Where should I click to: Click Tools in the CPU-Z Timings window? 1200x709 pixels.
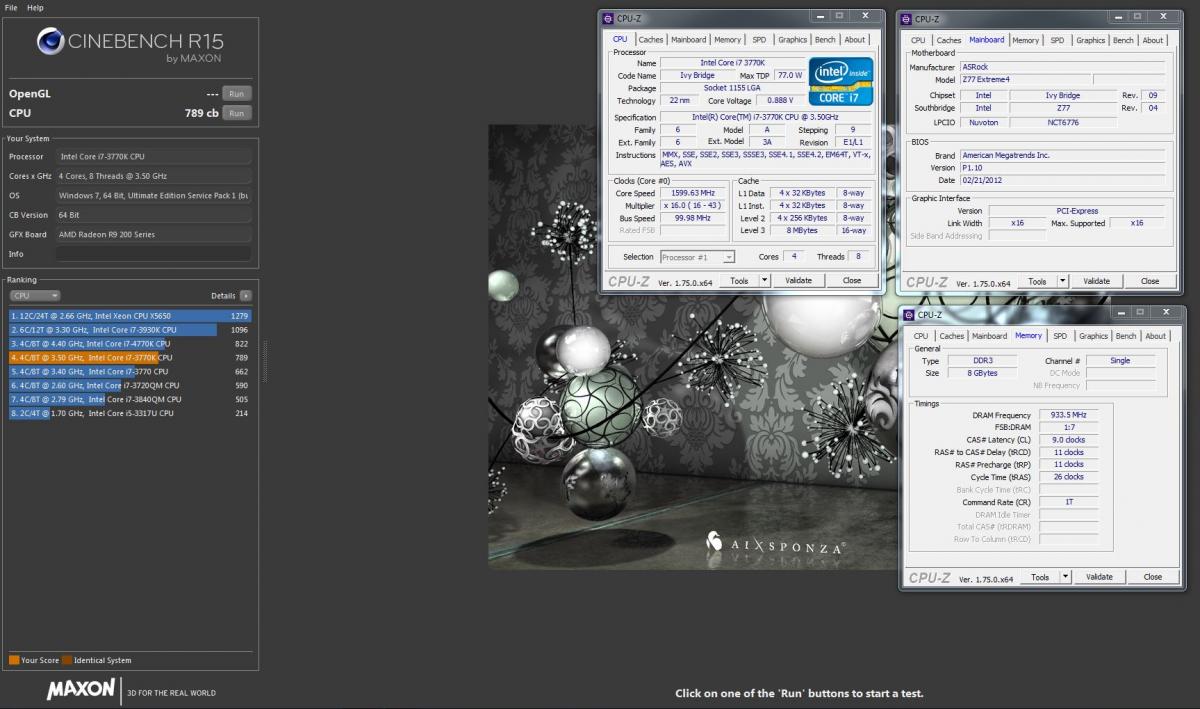point(1041,577)
